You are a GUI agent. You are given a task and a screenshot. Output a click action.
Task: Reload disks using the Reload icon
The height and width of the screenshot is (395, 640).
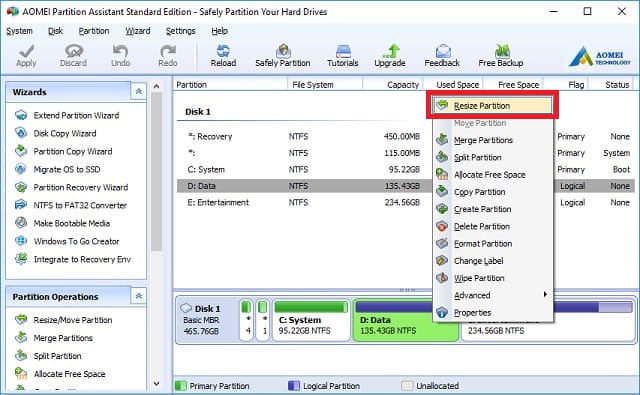click(223, 51)
